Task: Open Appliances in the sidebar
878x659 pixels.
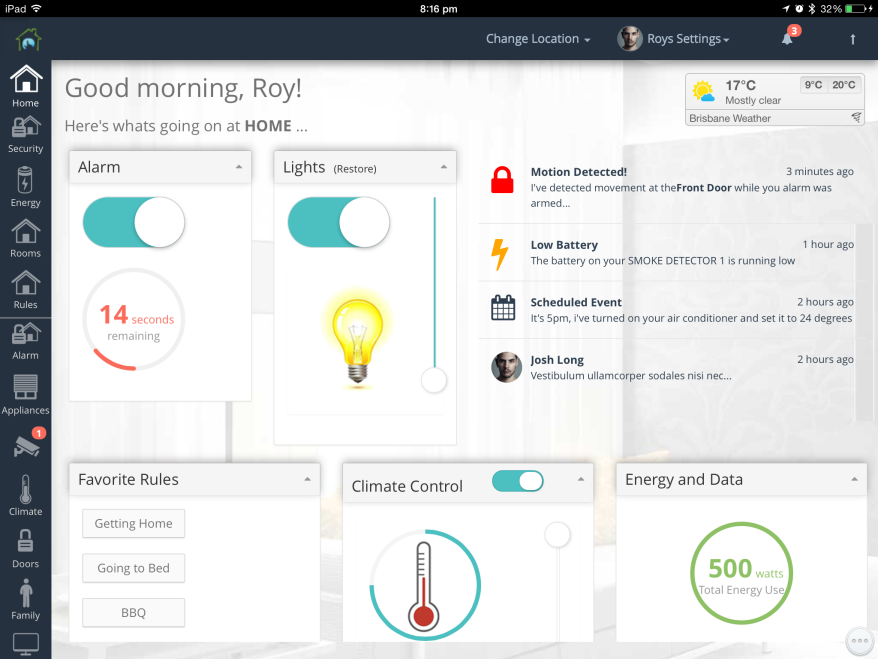Action: pos(26,395)
